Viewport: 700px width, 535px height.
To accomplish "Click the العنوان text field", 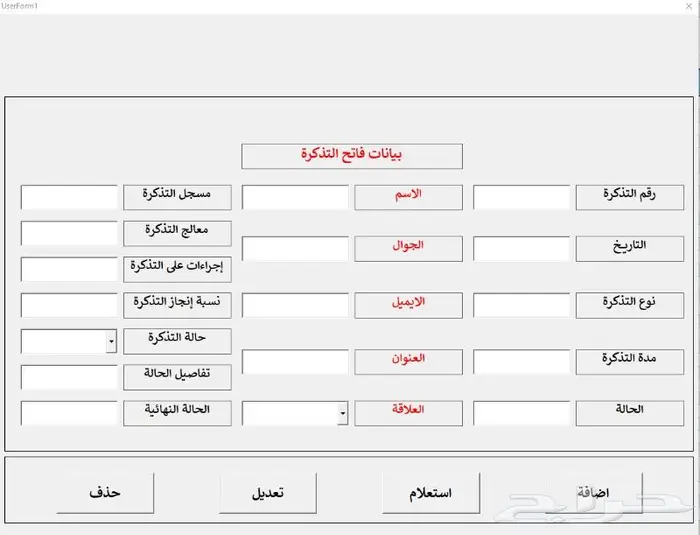I will tap(295, 362).
